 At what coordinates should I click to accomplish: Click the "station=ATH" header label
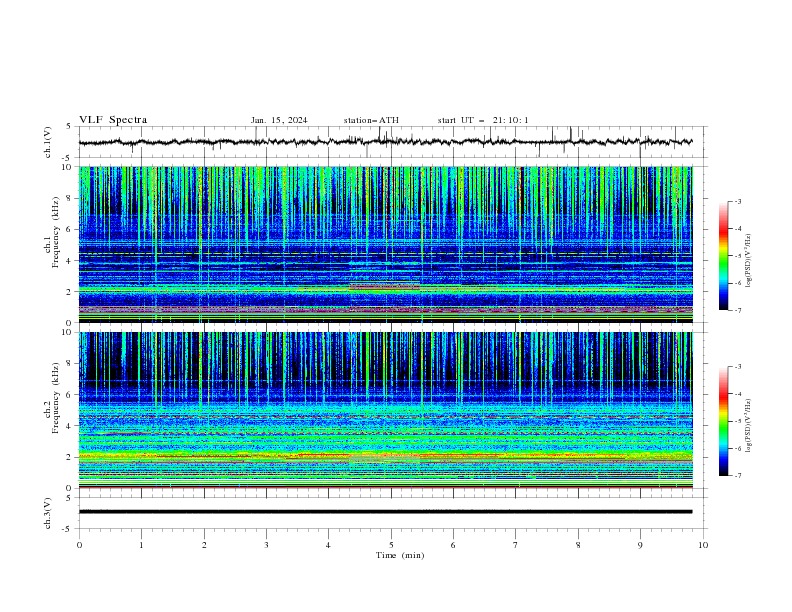coord(371,120)
